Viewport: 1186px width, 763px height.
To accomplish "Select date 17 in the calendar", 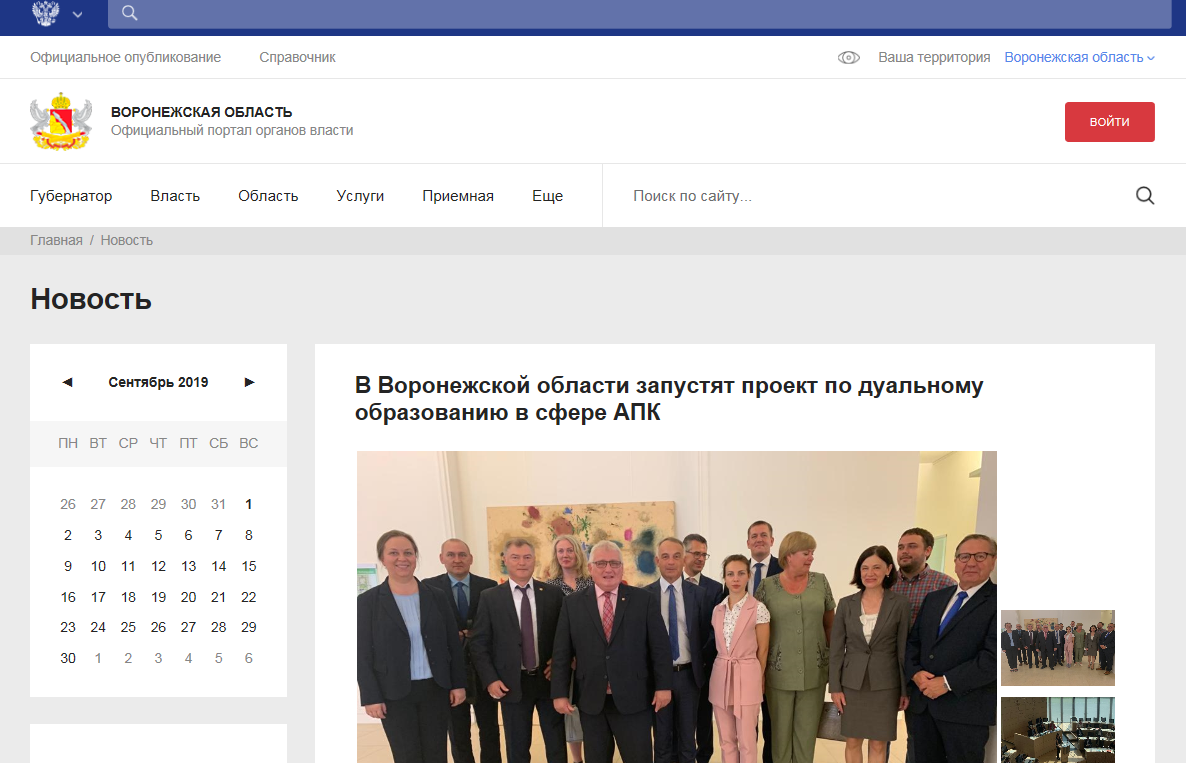I will pyautogui.click(x=98, y=597).
